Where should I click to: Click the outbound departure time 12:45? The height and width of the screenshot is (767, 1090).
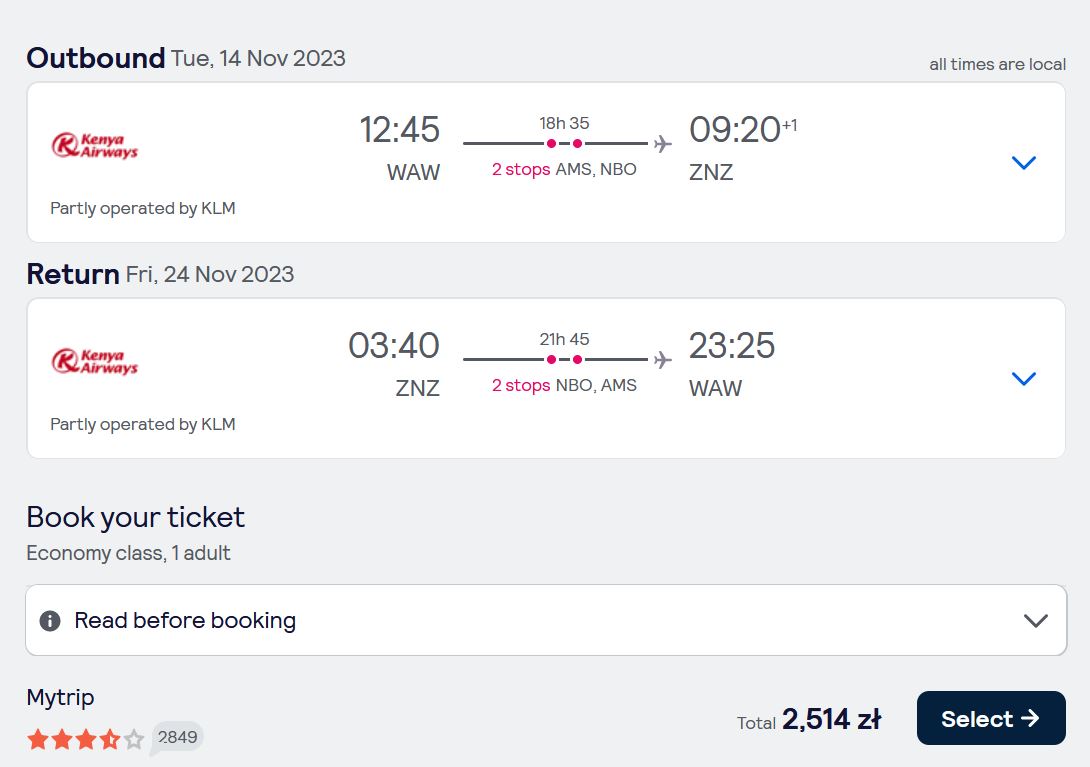click(x=399, y=129)
